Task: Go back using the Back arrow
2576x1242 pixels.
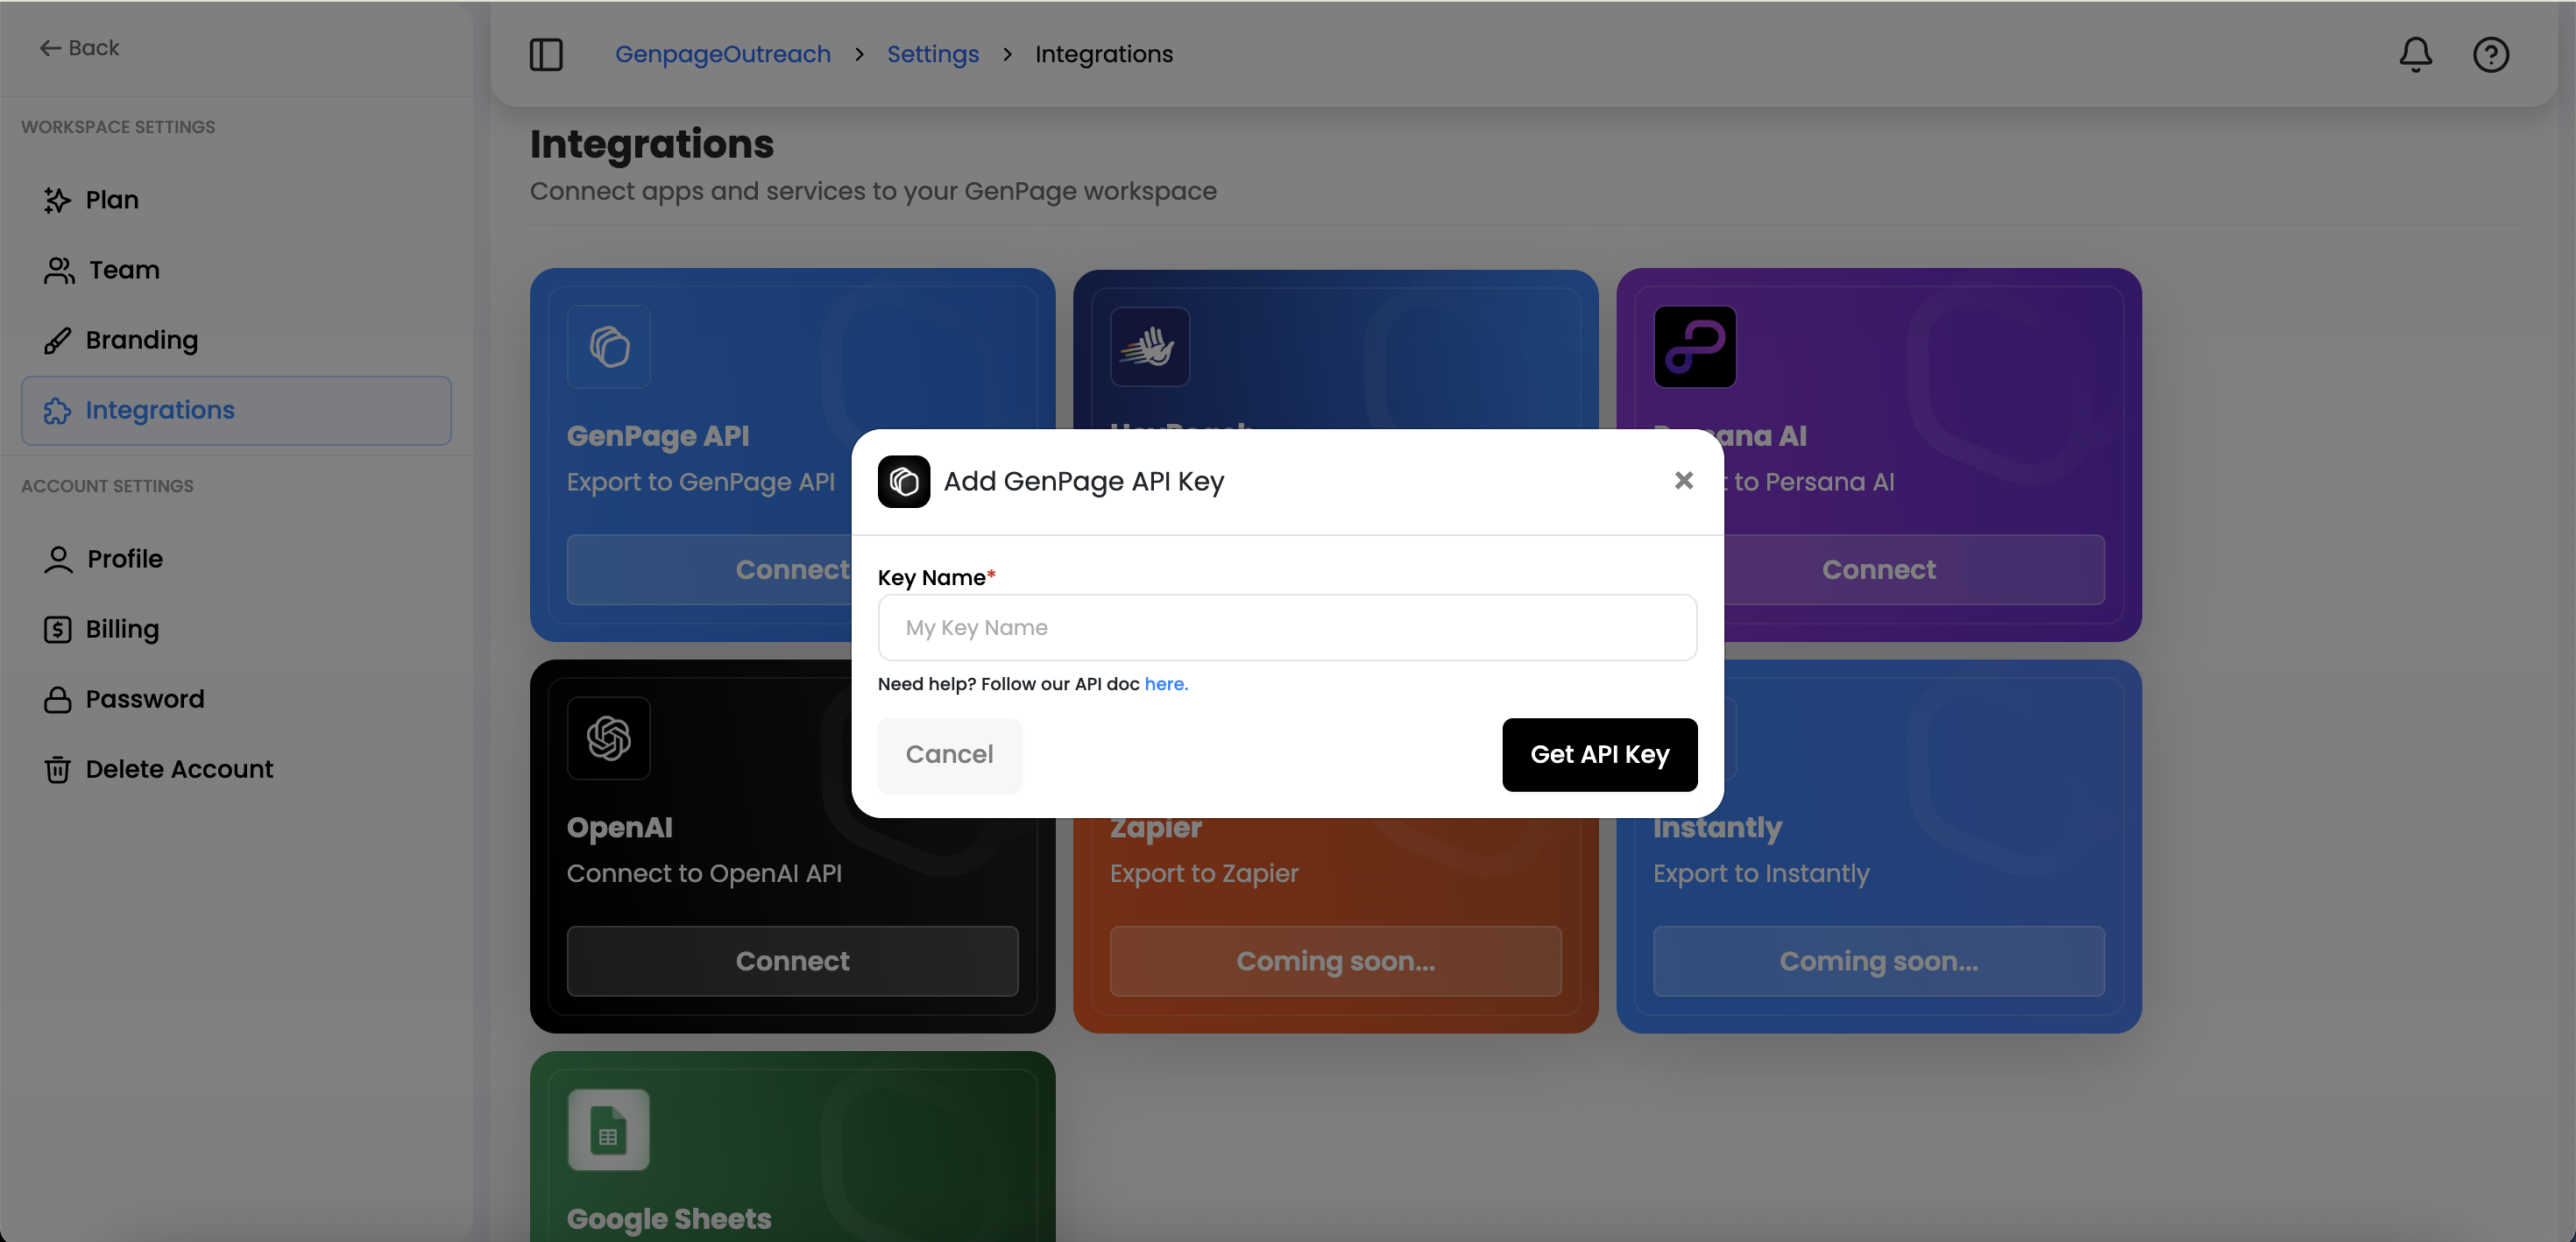Action: point(79,48)
